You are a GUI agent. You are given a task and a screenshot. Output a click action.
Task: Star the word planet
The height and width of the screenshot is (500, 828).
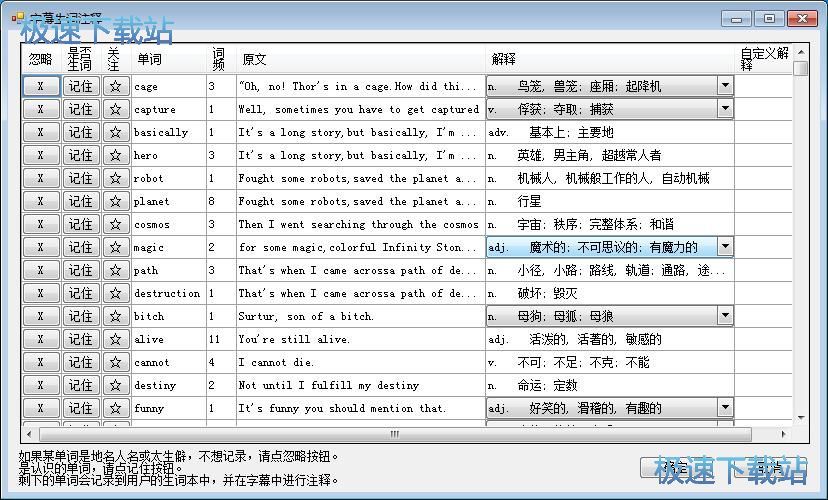click(x=116, y=201)
